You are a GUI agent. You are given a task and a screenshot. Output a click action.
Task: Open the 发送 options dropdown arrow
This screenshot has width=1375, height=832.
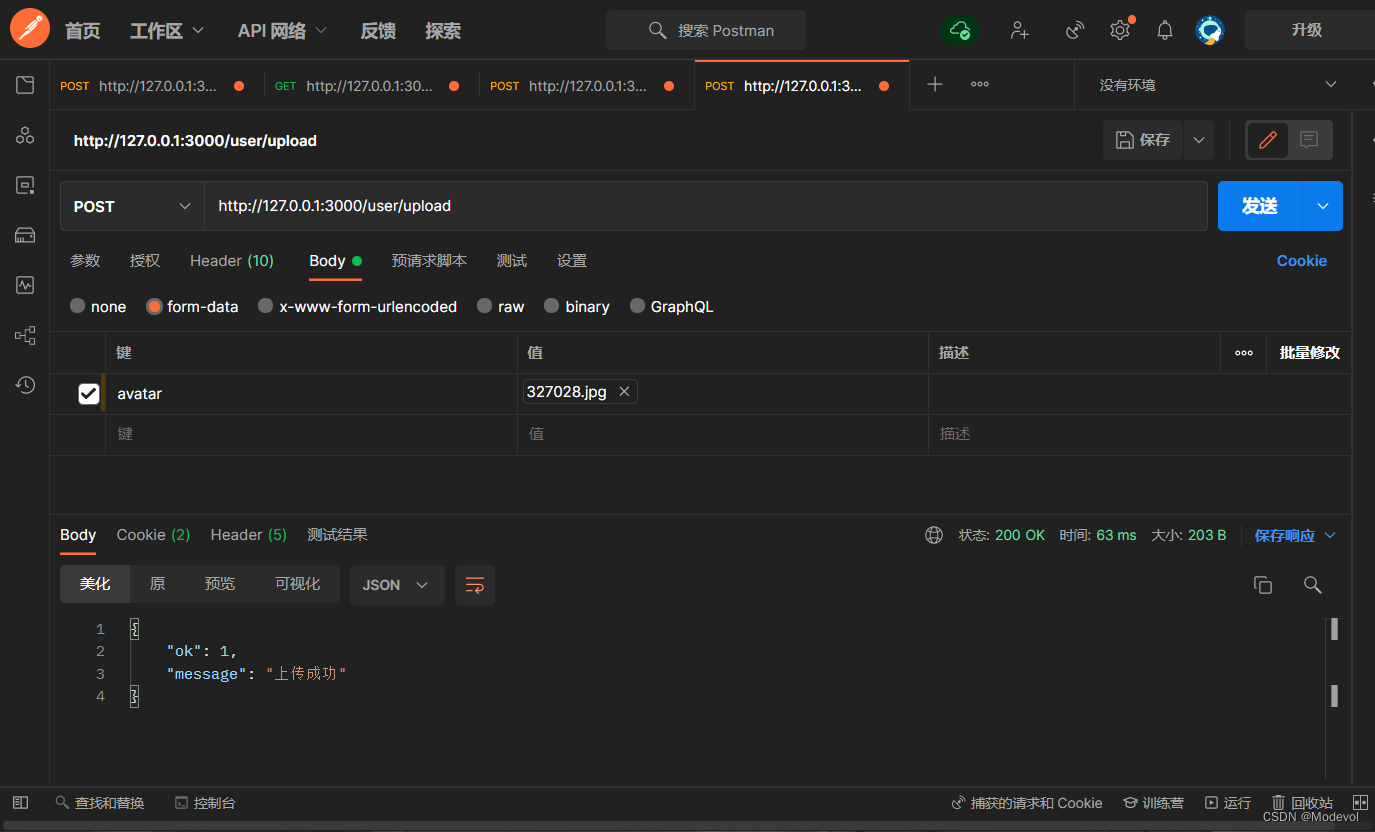click(x=1323, y=206)
